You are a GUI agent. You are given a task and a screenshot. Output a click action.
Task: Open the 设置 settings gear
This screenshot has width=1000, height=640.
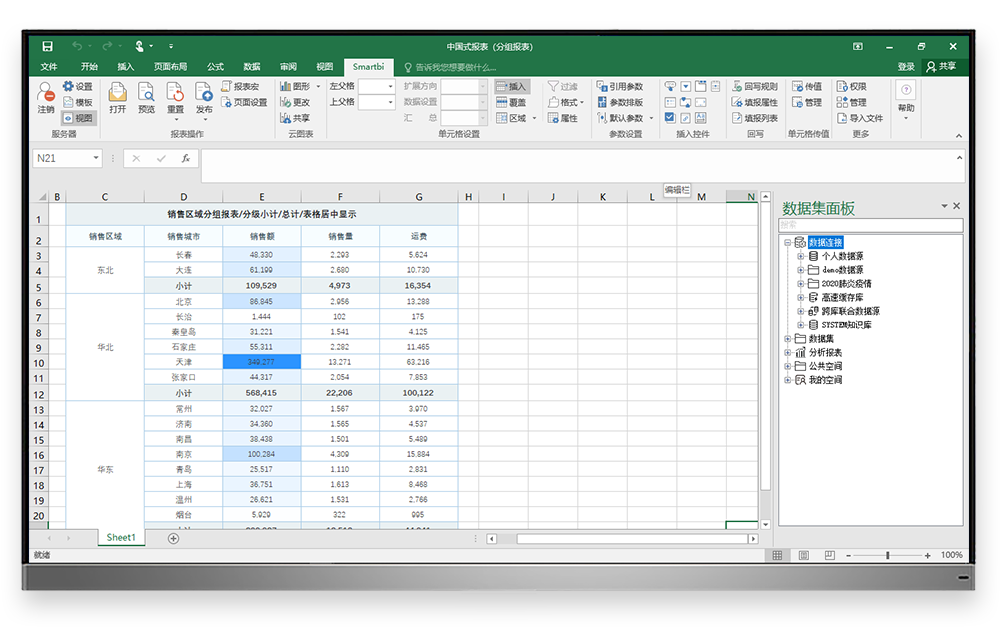pos(77,87)
